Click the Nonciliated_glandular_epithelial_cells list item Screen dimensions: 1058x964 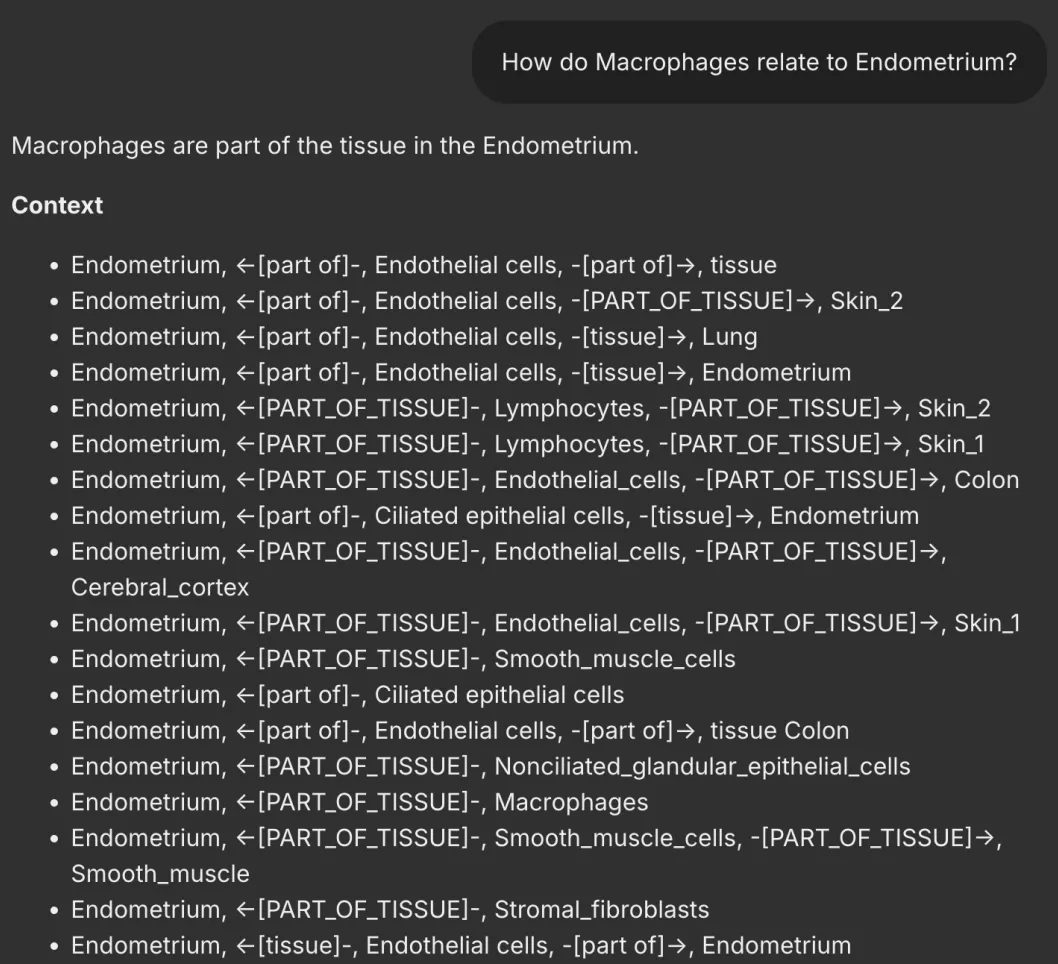coord(490,767)
